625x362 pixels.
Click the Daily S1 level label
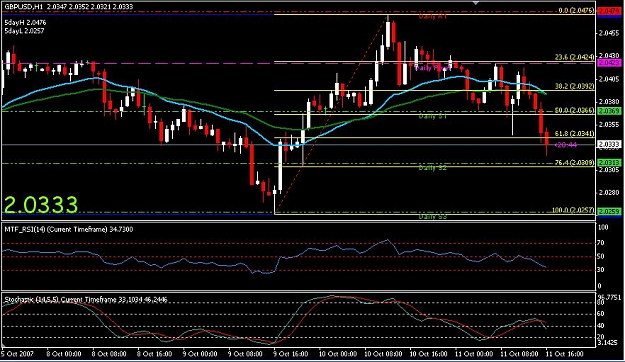pyautogui.click(x=432, y=116)
